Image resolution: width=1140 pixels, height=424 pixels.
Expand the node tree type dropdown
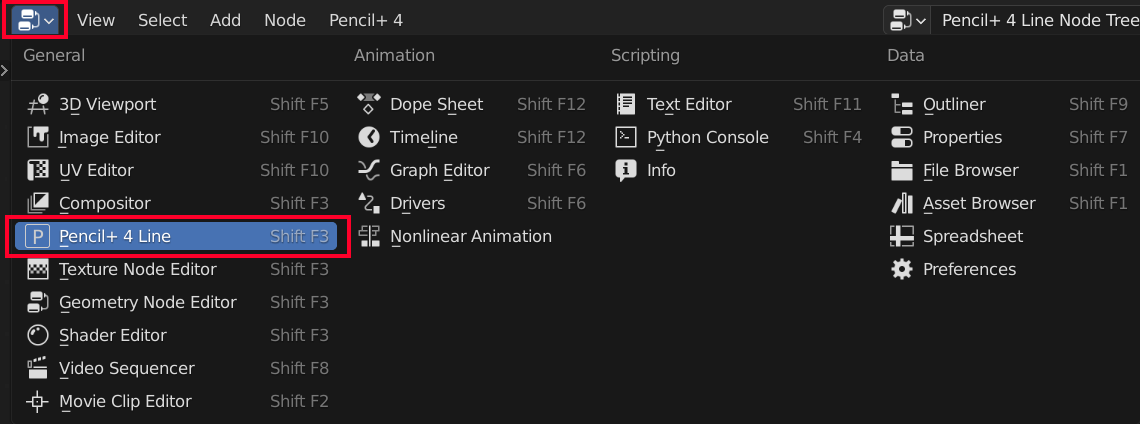[907, 20]
